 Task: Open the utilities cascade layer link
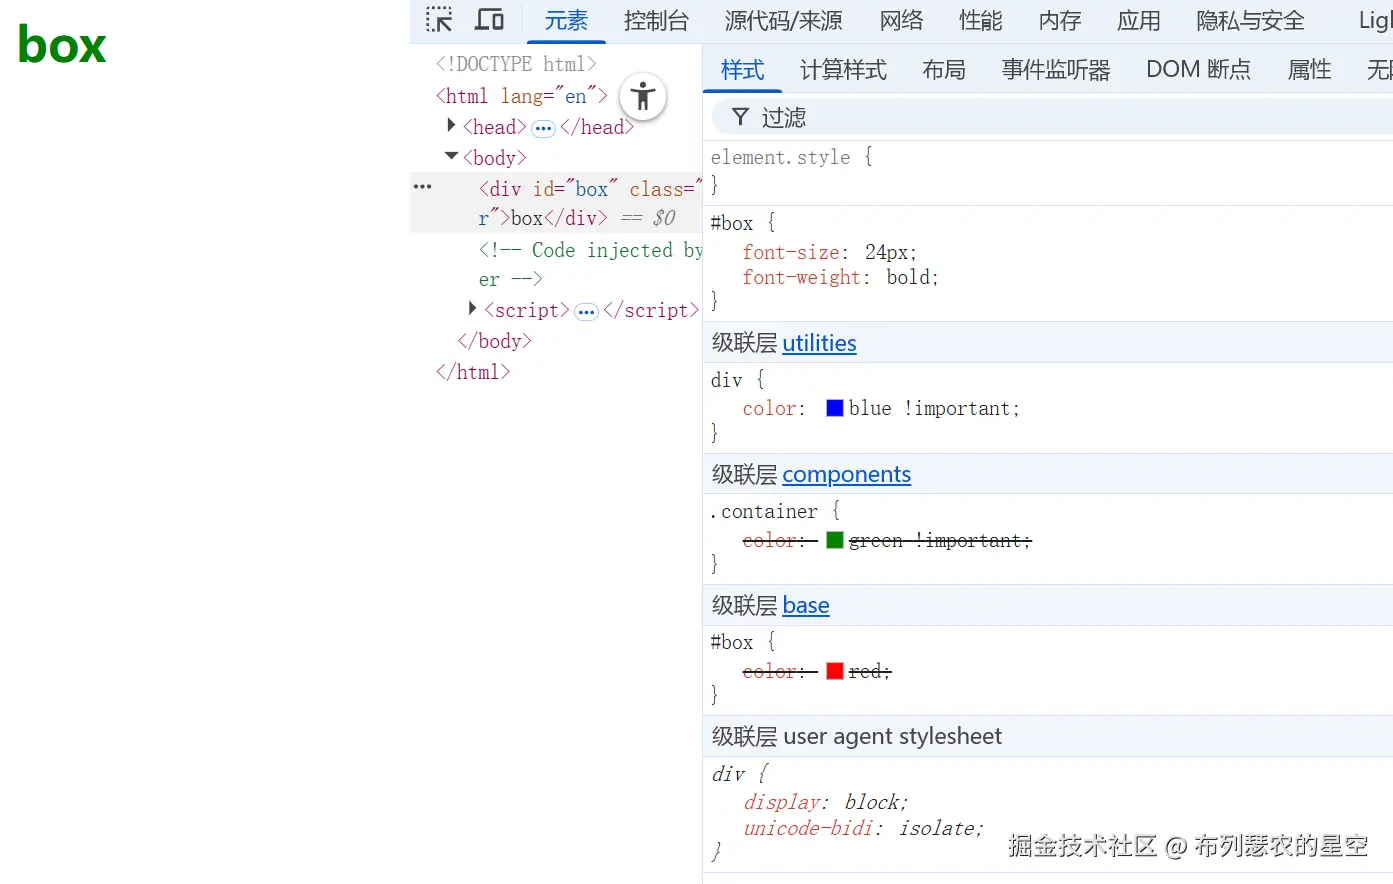[819, 343]
